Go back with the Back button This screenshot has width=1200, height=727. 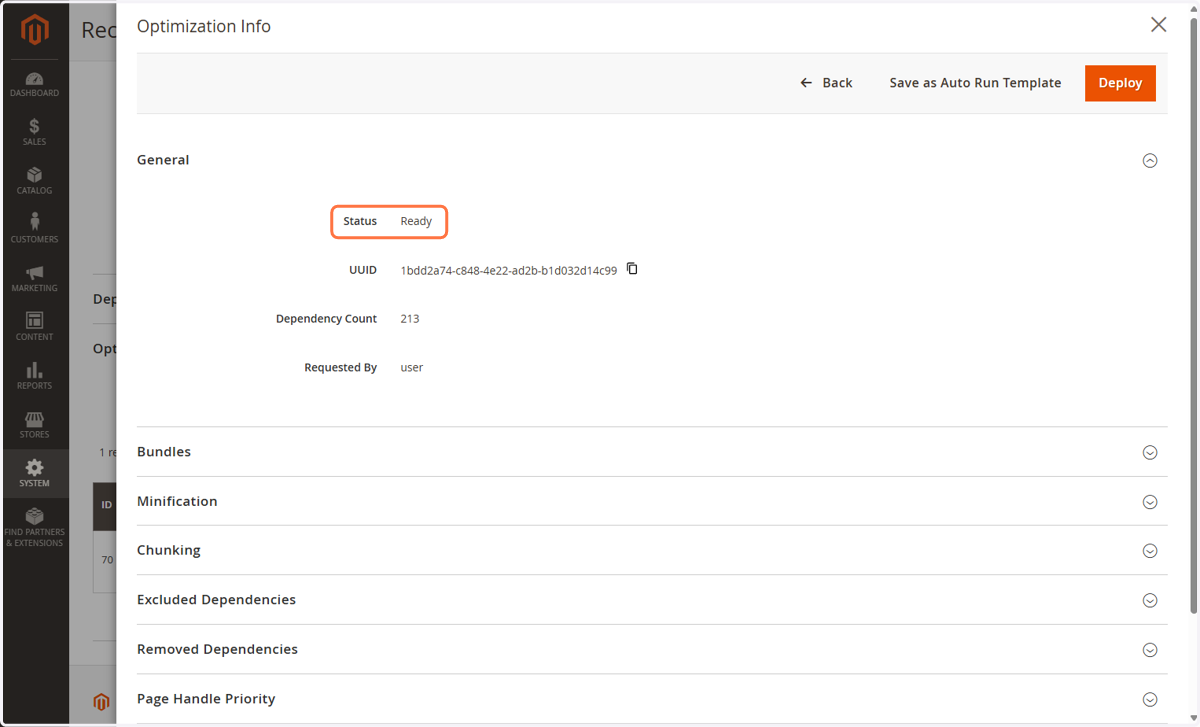coord(826,83)
